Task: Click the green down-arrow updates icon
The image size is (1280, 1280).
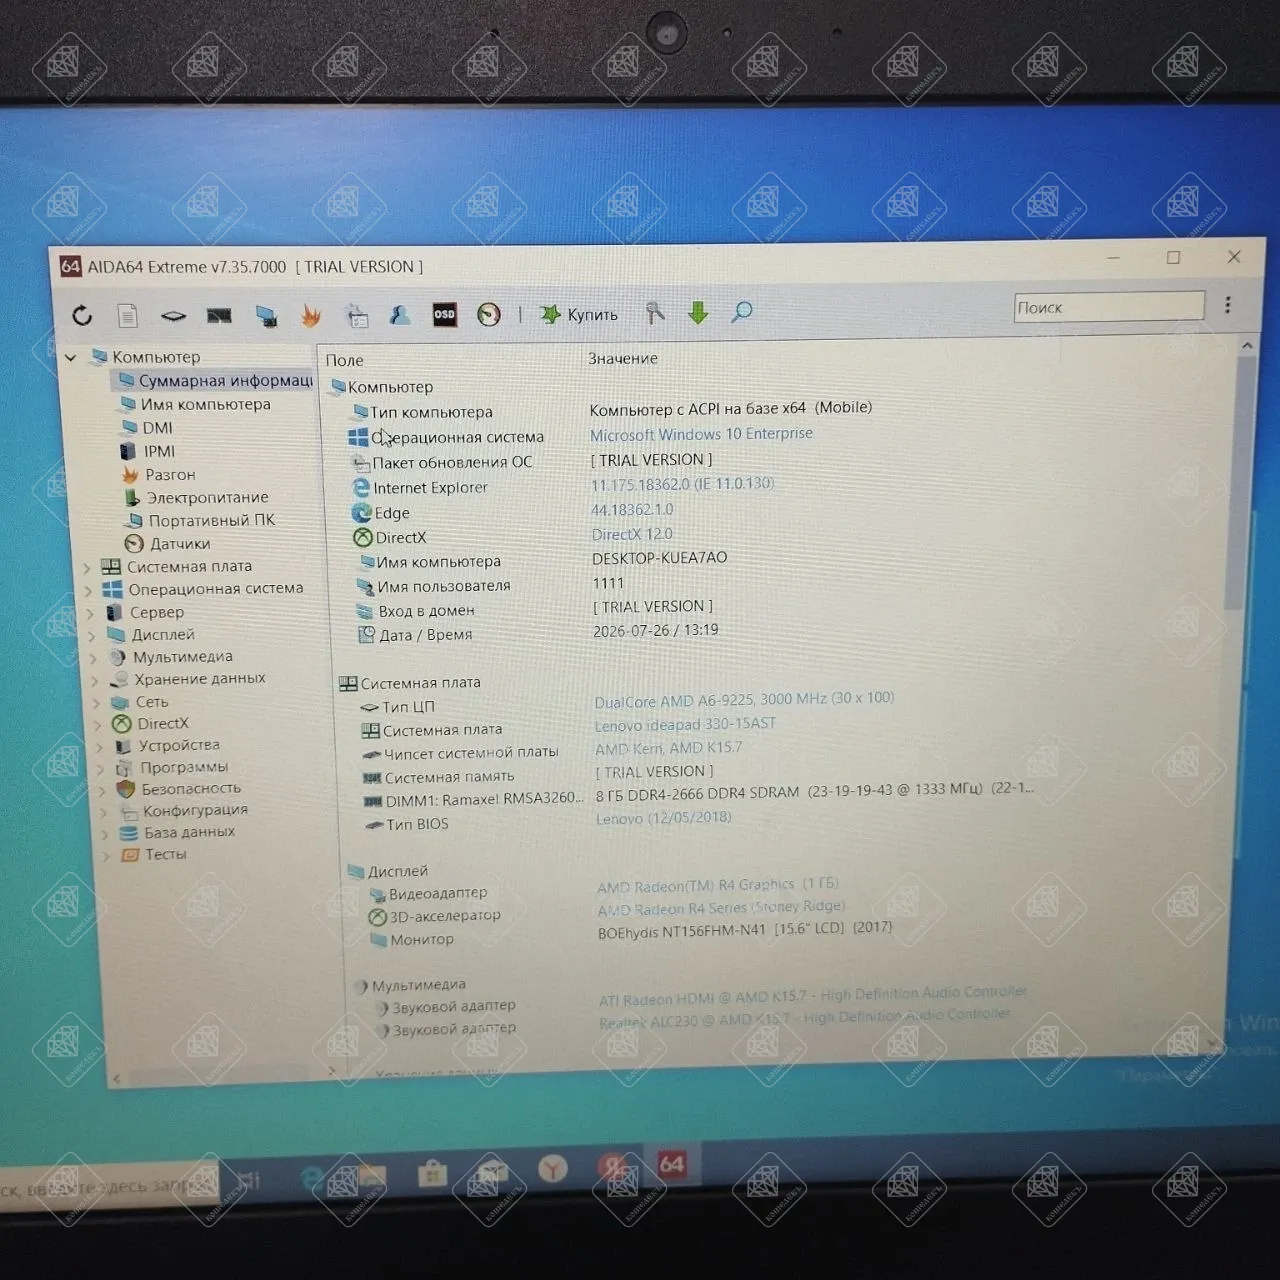Action: (698, 313)
